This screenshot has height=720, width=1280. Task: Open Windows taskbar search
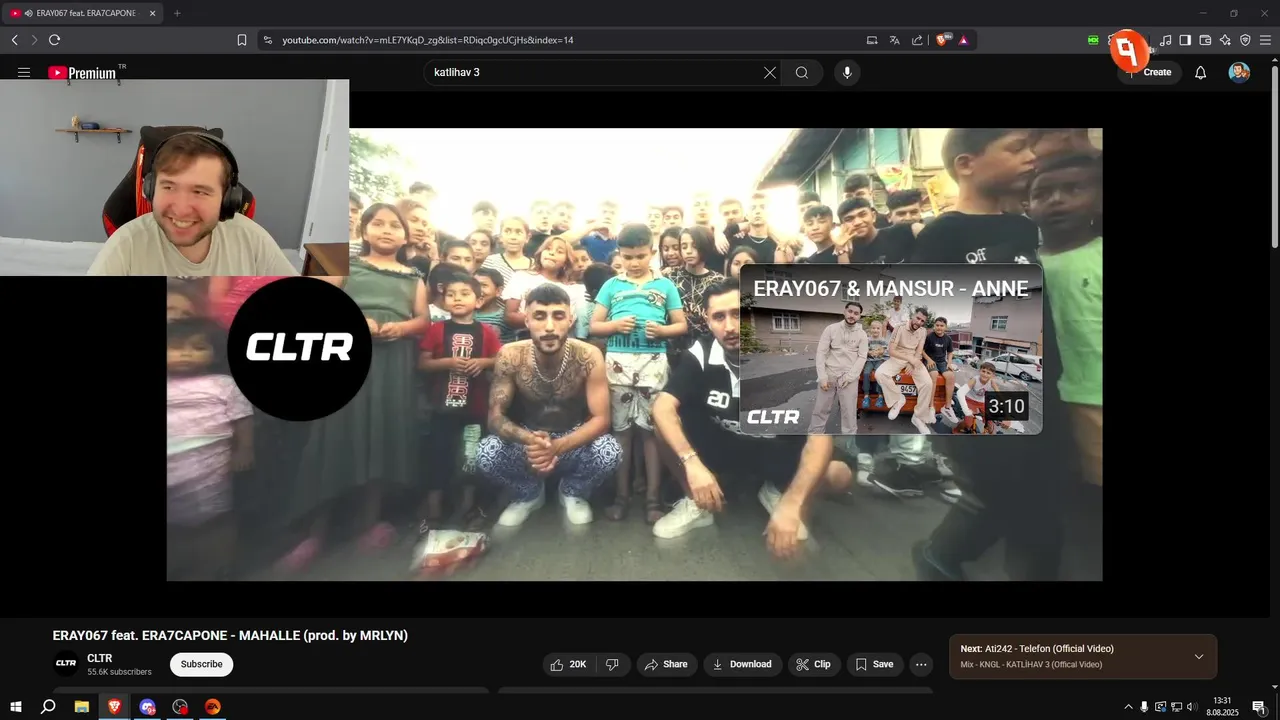[x=48, y=706]
